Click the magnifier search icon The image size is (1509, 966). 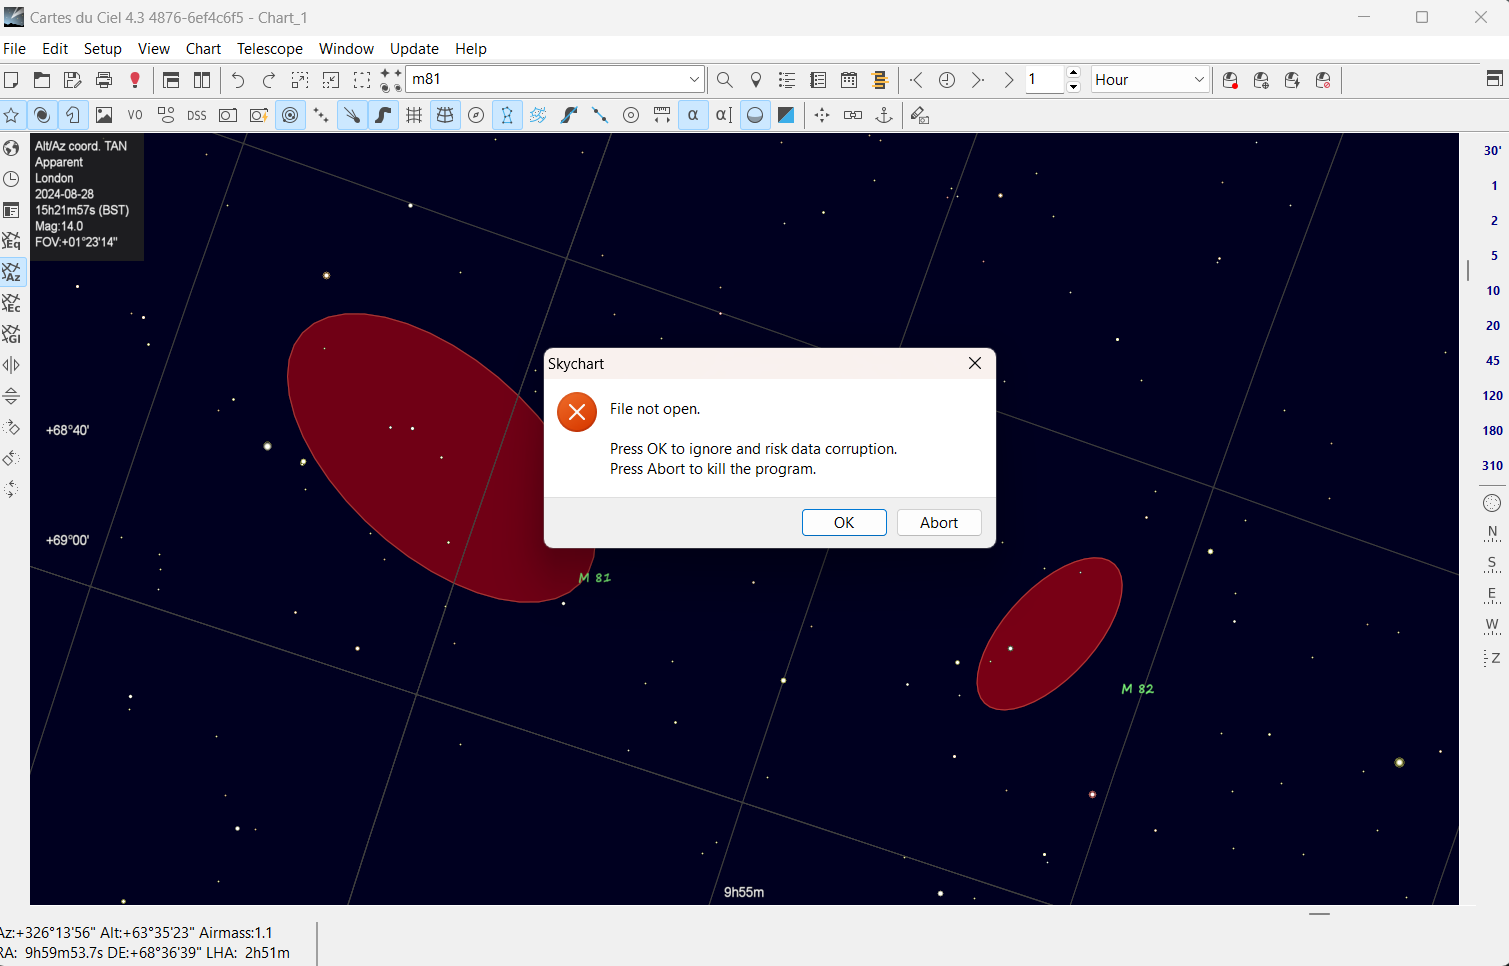pos(725,80)
